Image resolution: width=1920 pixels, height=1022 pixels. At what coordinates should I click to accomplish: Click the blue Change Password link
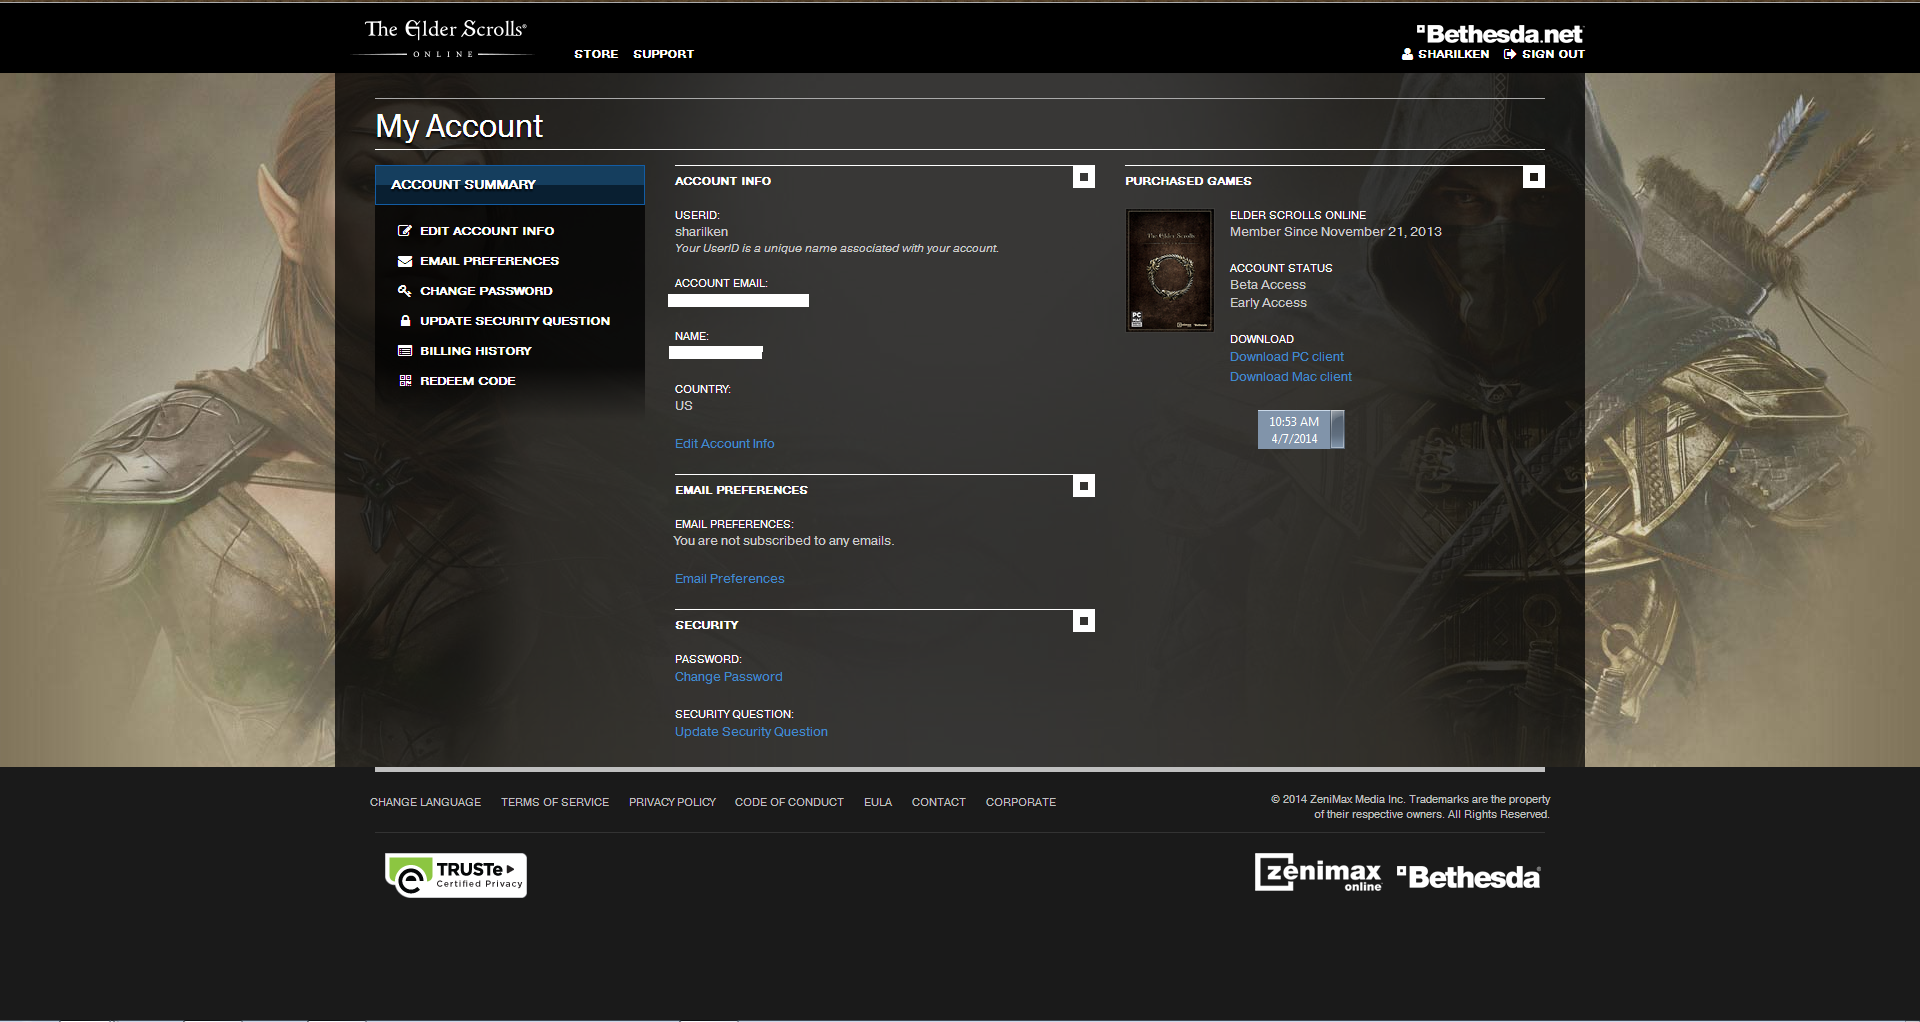pos(729,677)
